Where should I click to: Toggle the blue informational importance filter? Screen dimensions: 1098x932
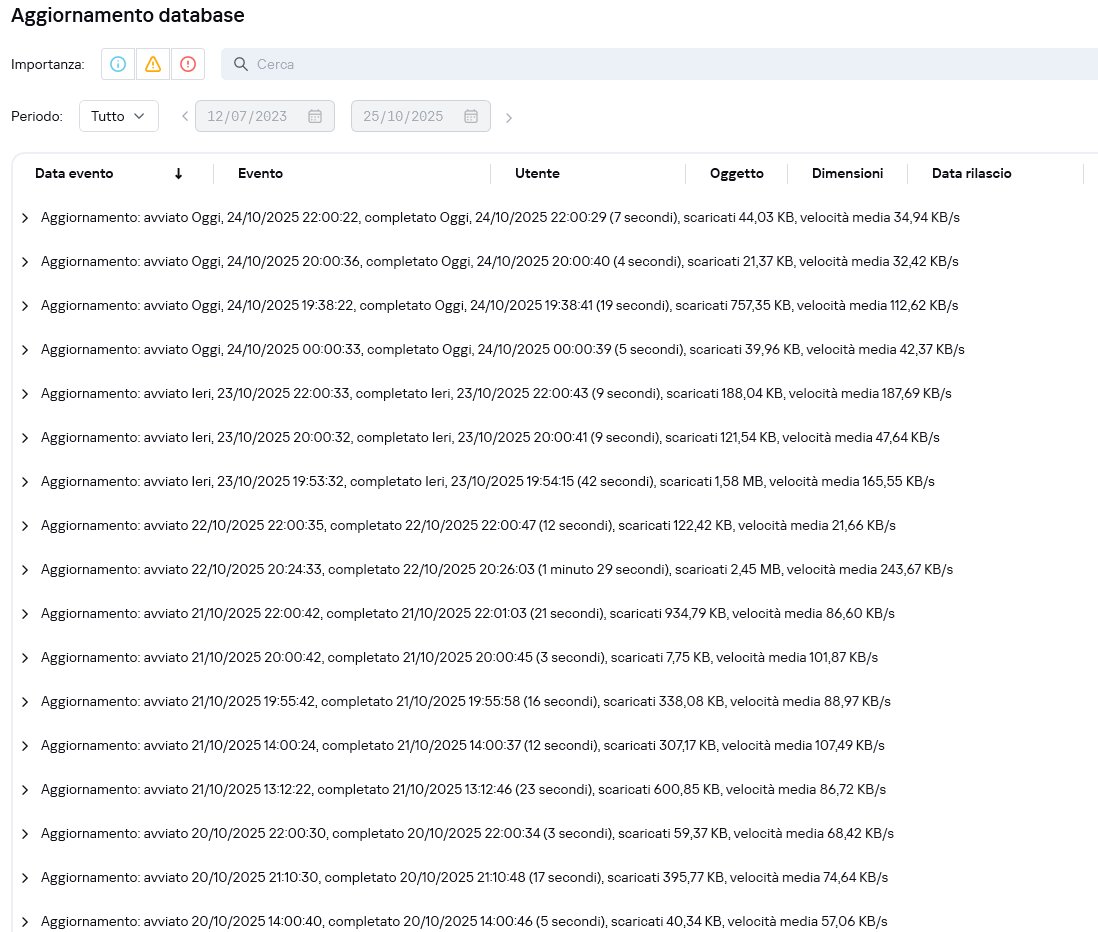pyautogui.click(x=118, y=64)
